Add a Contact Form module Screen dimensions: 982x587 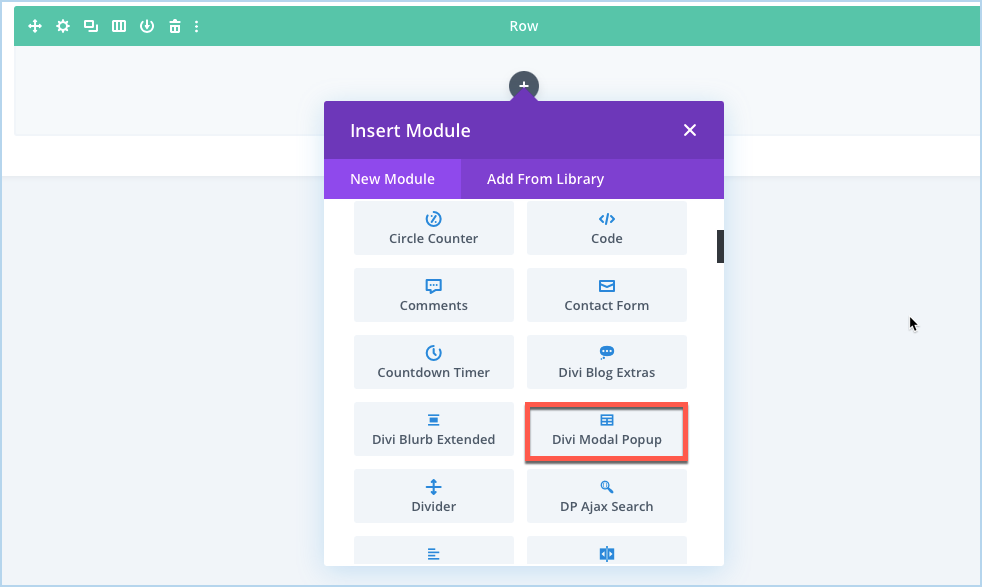606,295
